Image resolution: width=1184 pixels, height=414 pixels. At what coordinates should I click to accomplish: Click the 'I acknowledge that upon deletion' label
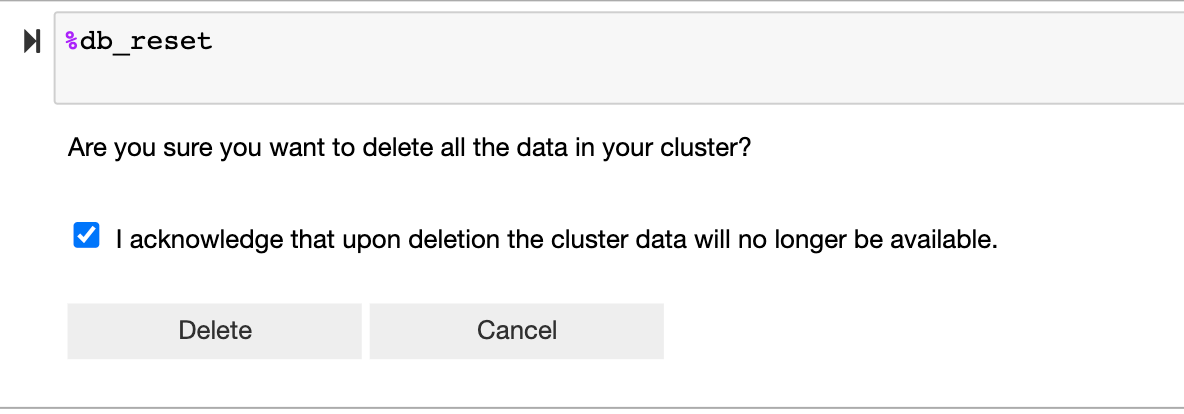click(556, 240)
